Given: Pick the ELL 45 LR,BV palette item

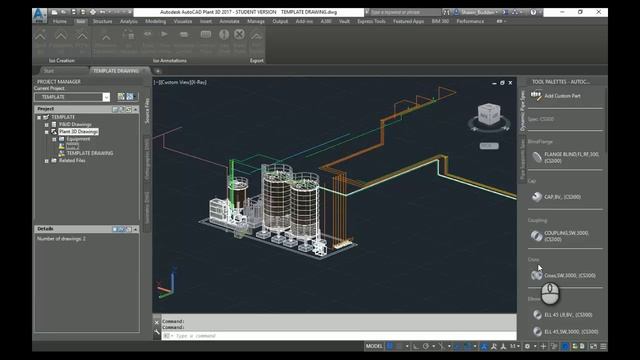Looking at the screenshot, I should pyautogui.click(x=562, y=315).
